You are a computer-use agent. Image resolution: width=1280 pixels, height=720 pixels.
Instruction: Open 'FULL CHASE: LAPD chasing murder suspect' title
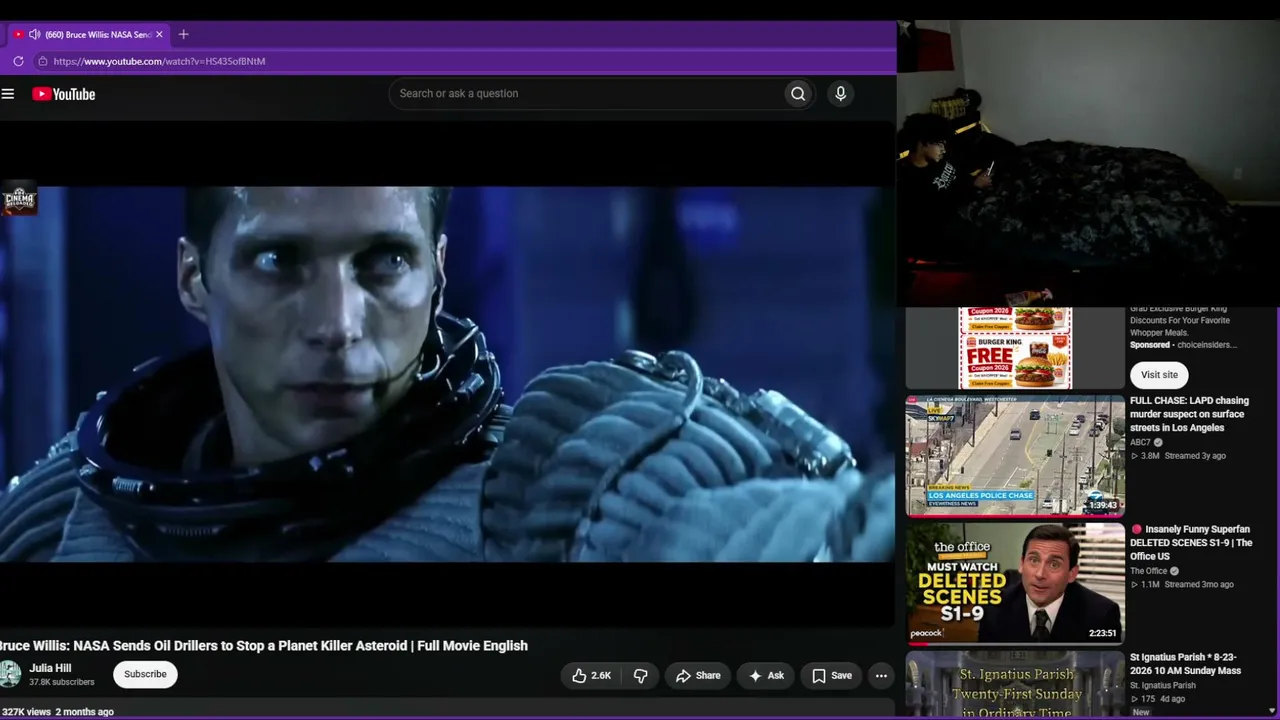1189,414
